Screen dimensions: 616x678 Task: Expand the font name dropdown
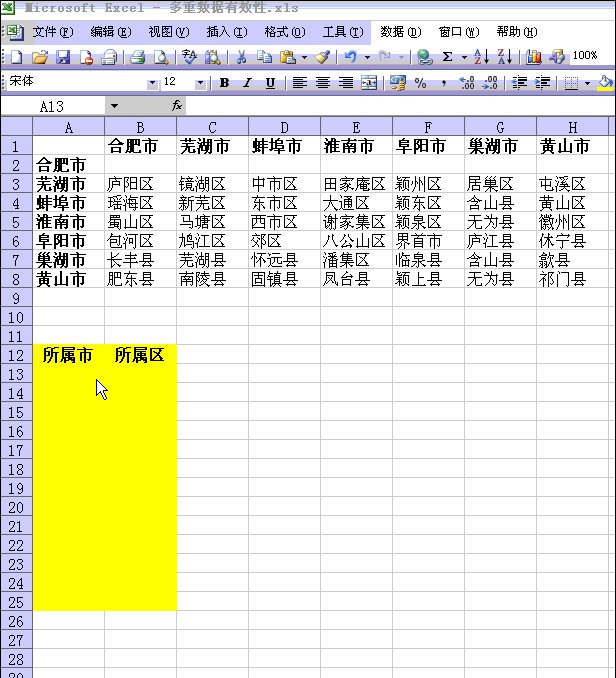[x=152, y=83]
